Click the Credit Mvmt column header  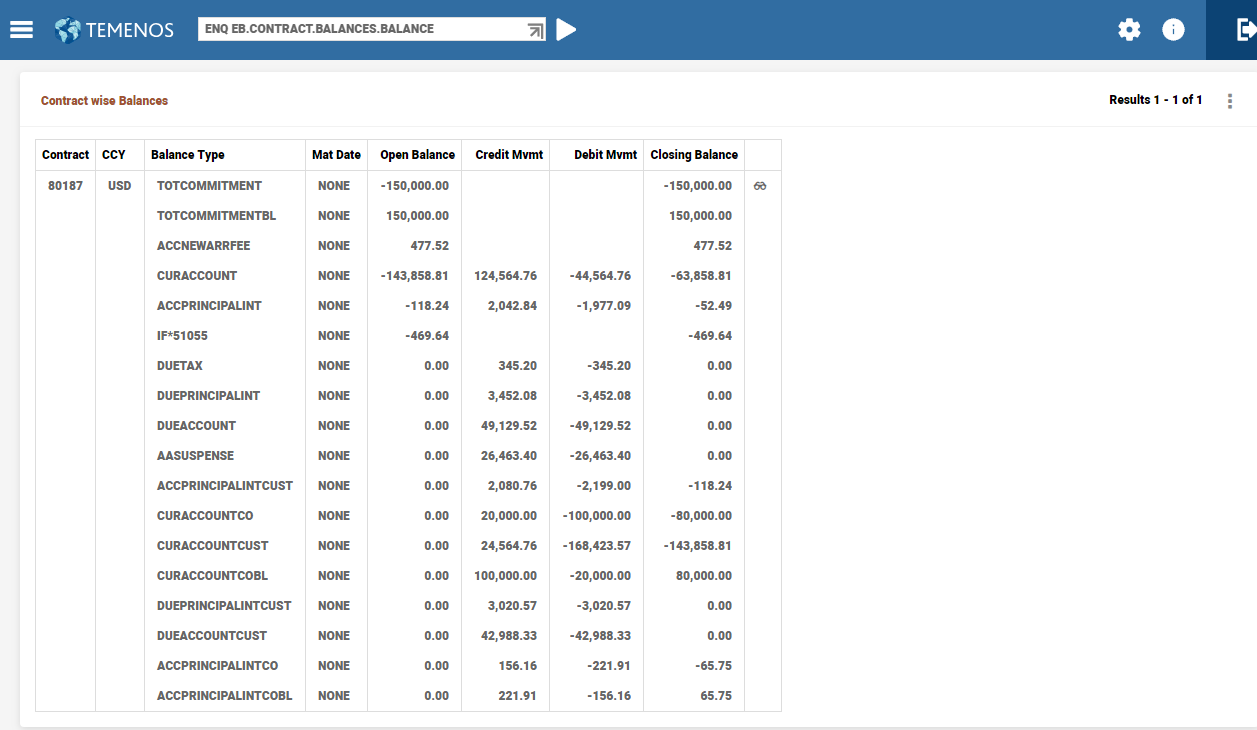coord(509,155)
